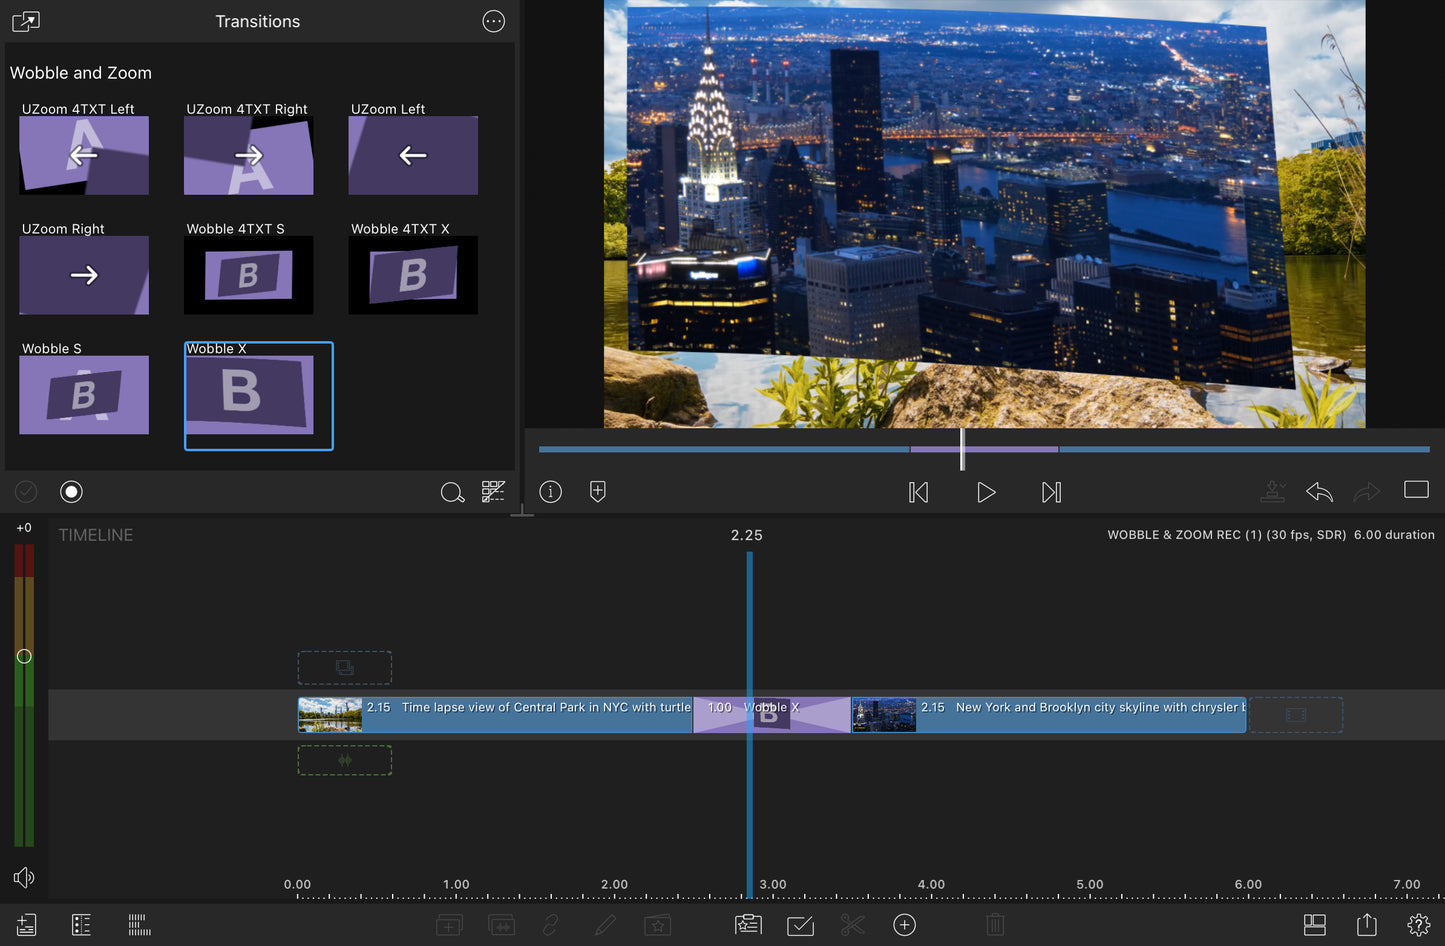Image resolution: width=1445 pixels, height=946 pixels.
Task: Select the Wobble 4TXT S transition thumbnail
Action: point(248,275)
